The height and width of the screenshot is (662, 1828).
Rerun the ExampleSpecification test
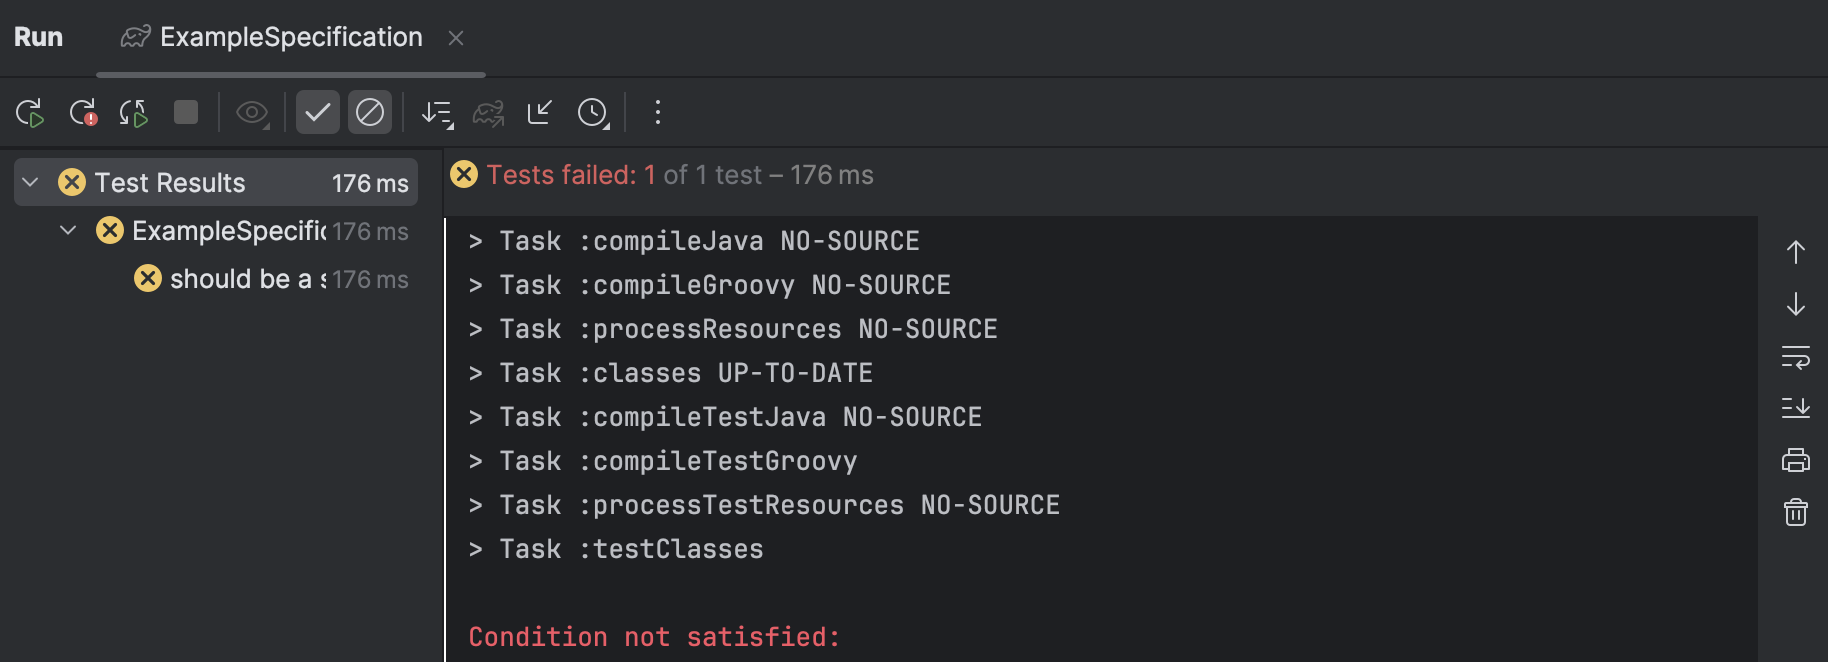point(30,112)
